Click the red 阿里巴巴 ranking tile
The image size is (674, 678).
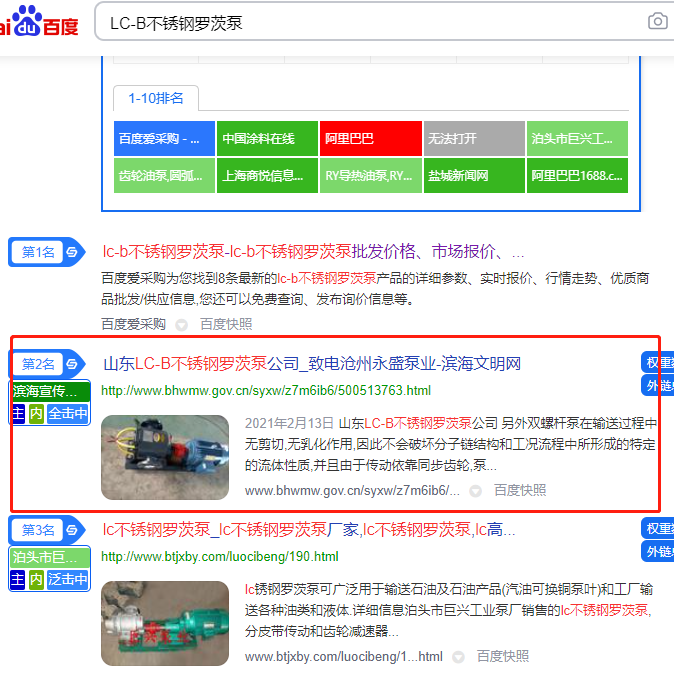coord(371,138)
